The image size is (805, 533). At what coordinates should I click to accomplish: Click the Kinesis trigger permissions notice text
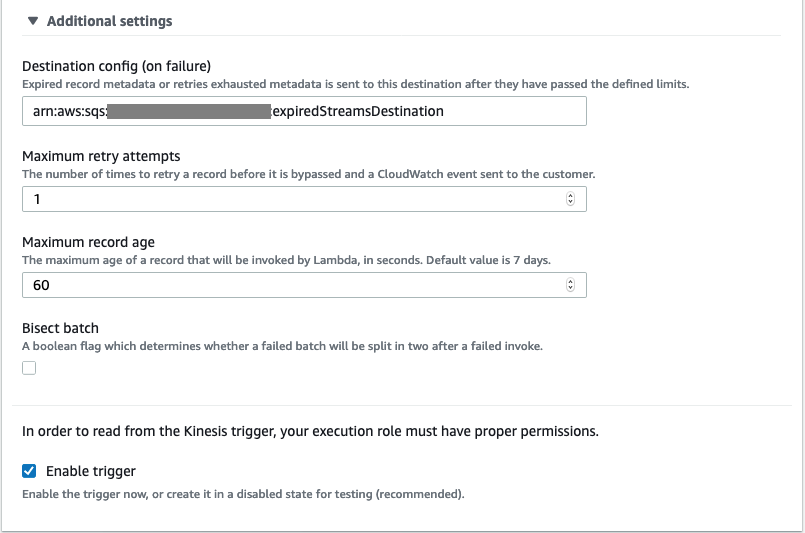(x=310, y=432)
